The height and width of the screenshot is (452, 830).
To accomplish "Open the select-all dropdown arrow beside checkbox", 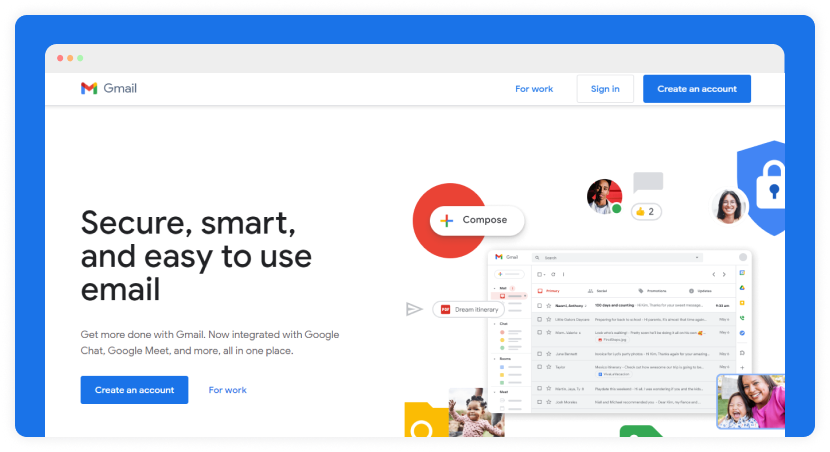I will tap(544, 275).
